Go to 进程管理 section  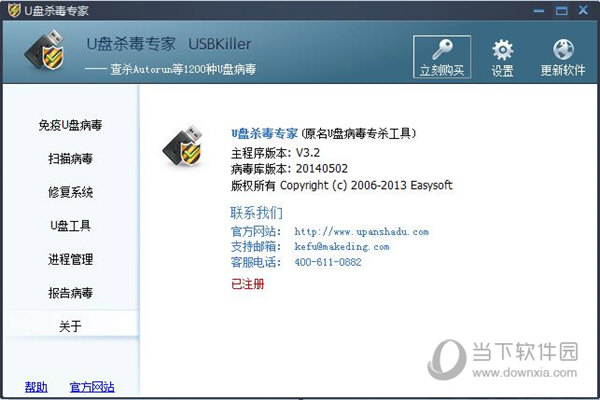click(x=70, y=260)
